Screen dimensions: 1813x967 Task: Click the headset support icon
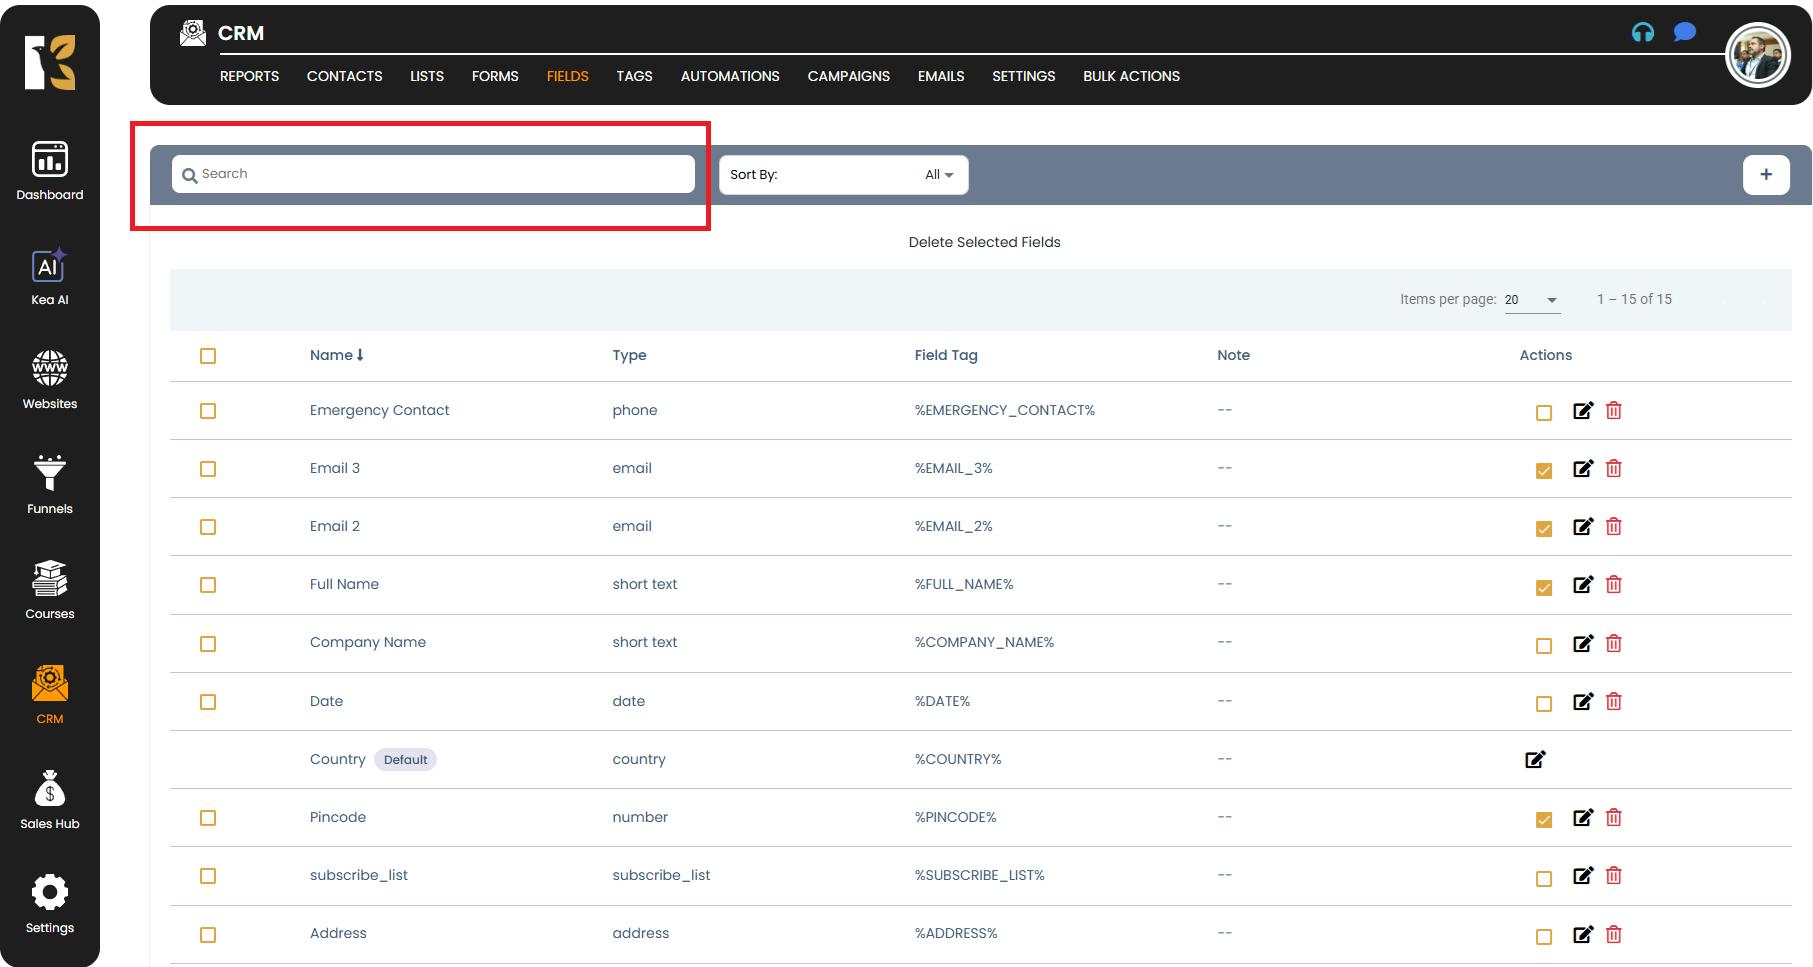click(1642, 33)
